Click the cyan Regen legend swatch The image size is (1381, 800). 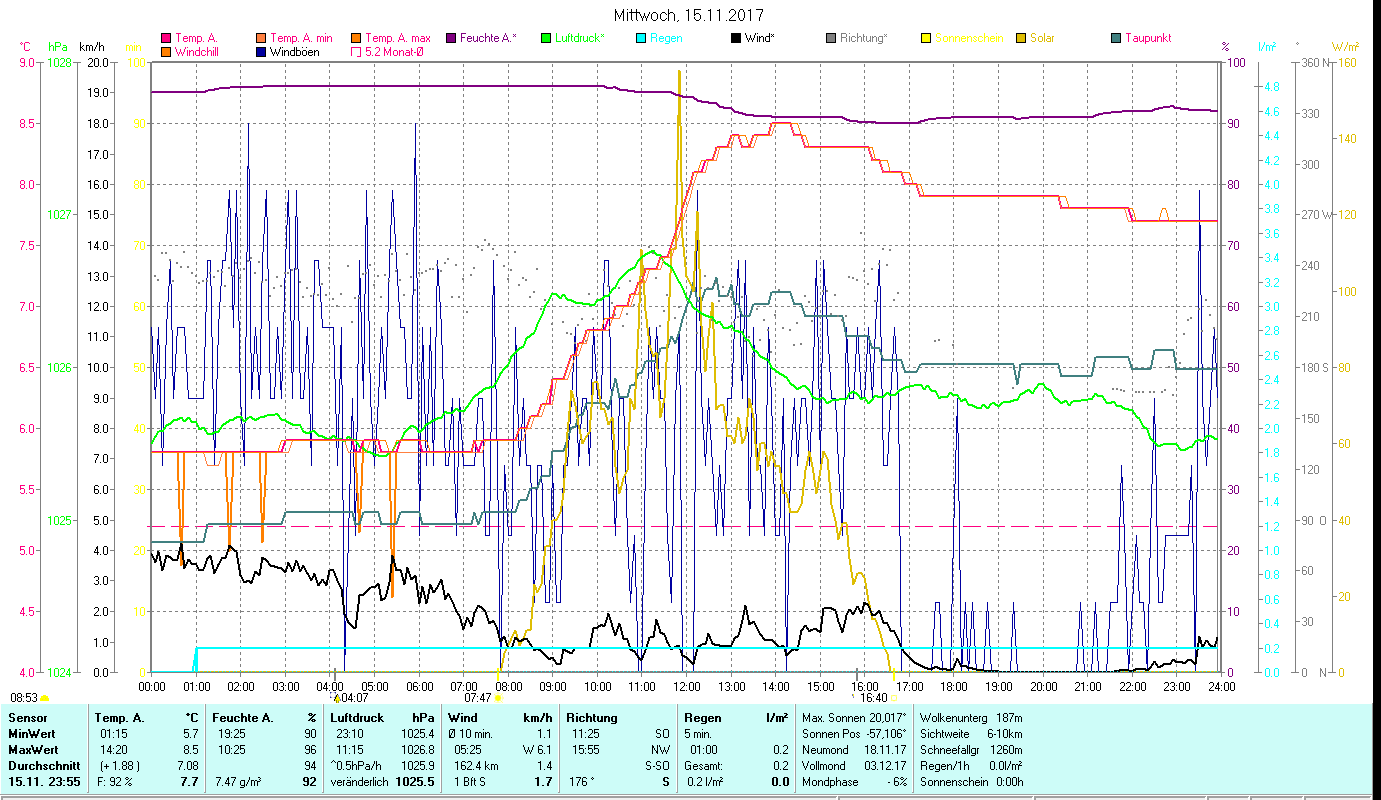point(641,38)
